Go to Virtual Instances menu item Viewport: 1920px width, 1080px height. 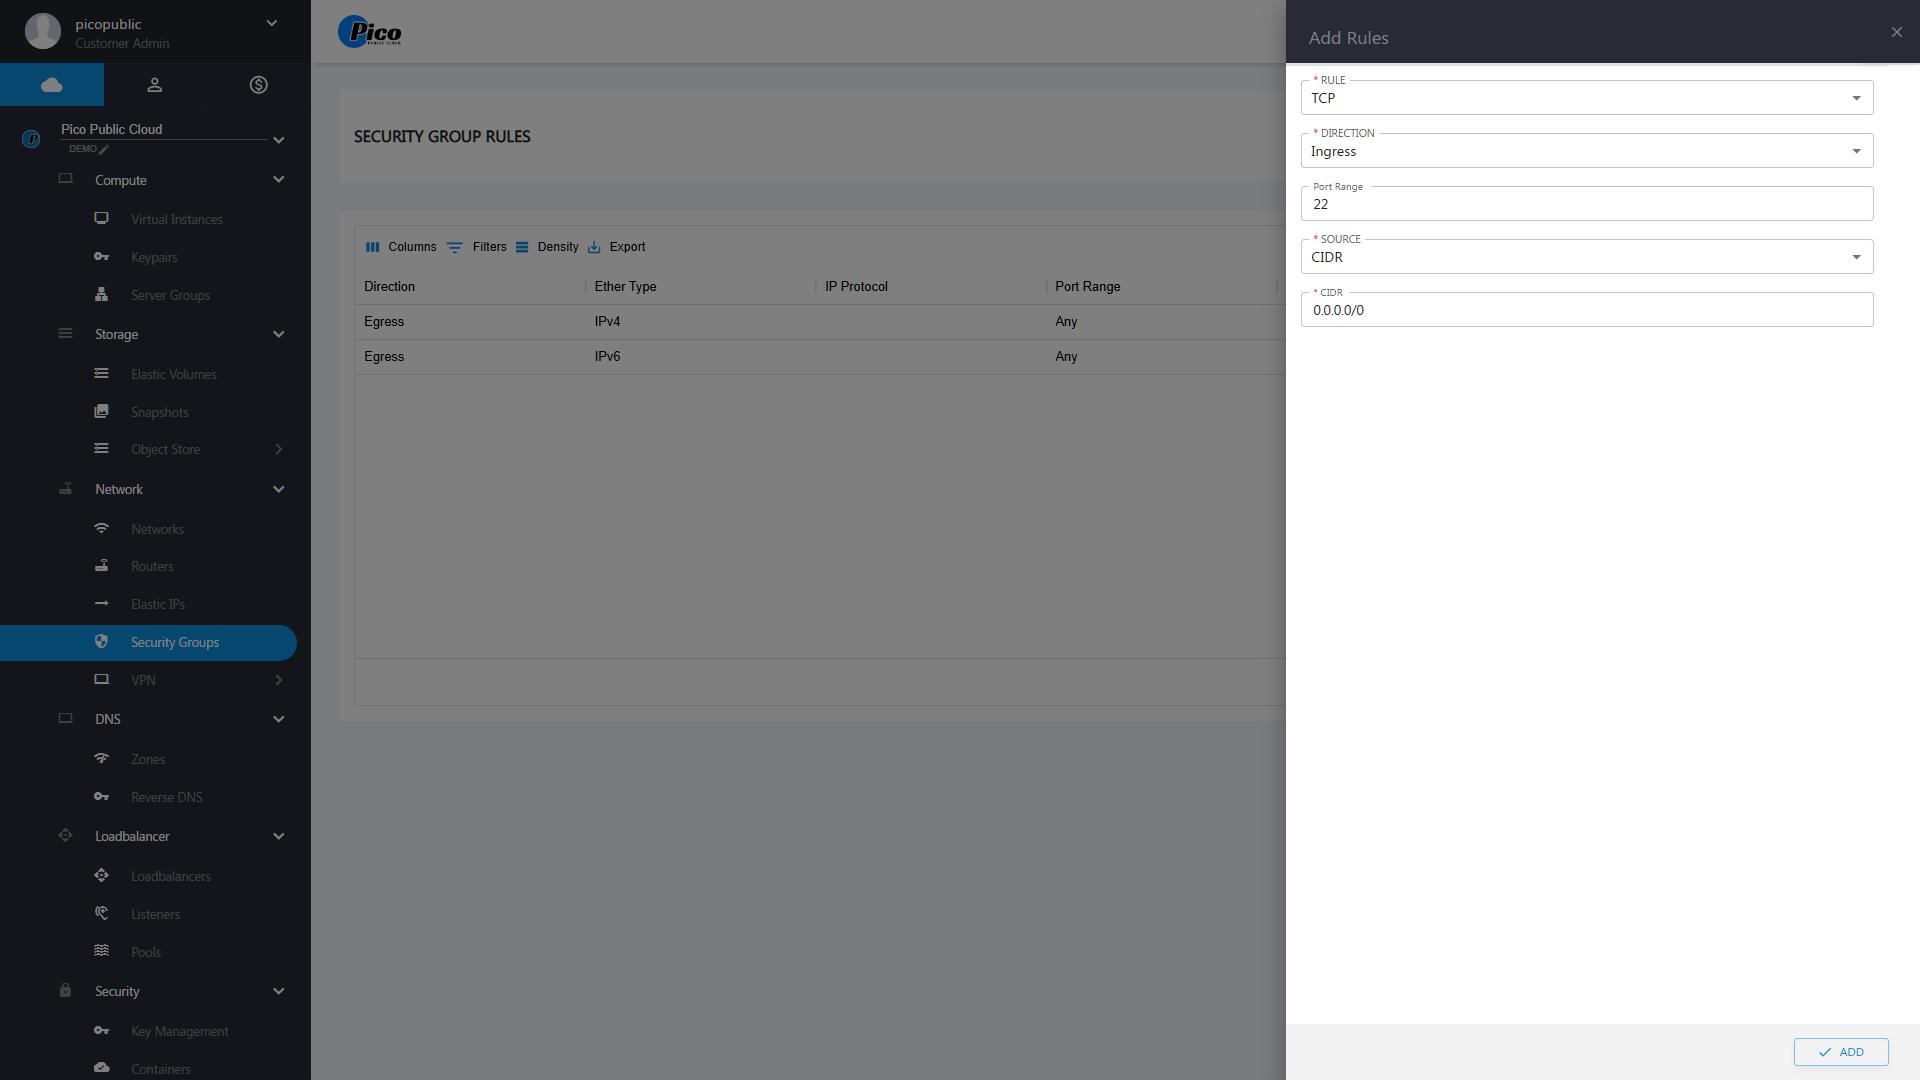(177, 219)
